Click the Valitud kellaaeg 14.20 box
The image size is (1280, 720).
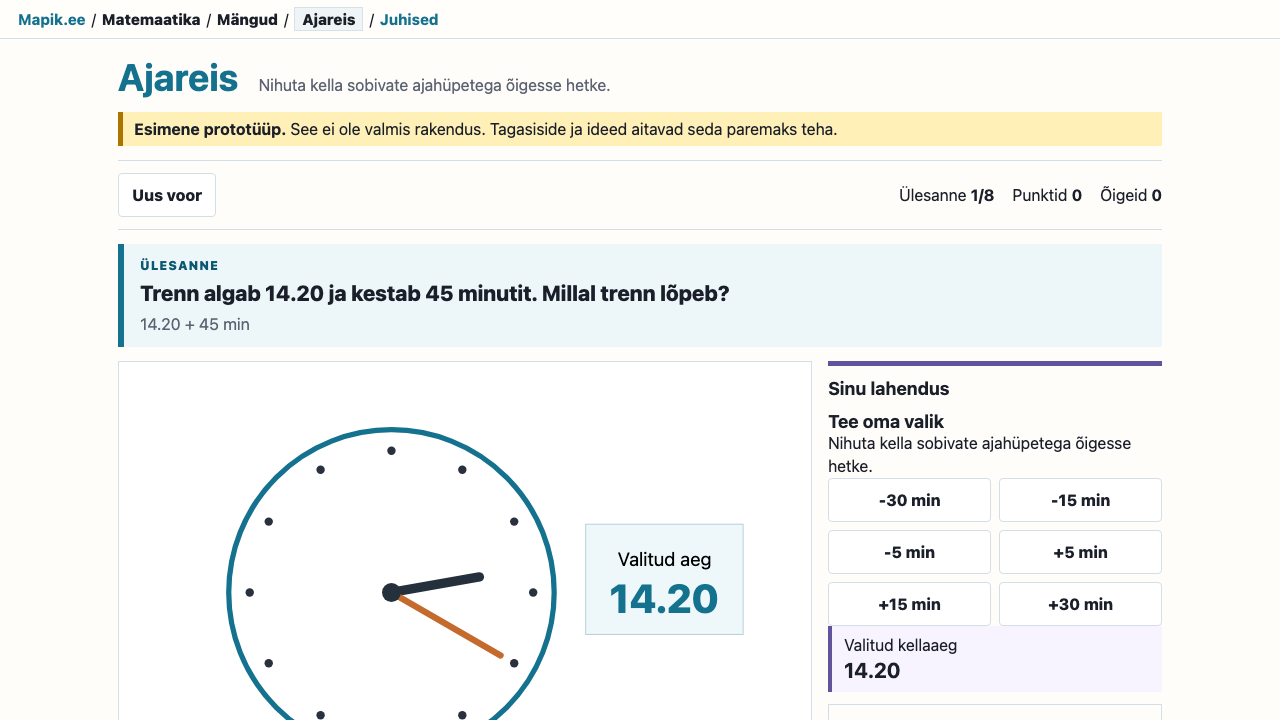(995, 659)
